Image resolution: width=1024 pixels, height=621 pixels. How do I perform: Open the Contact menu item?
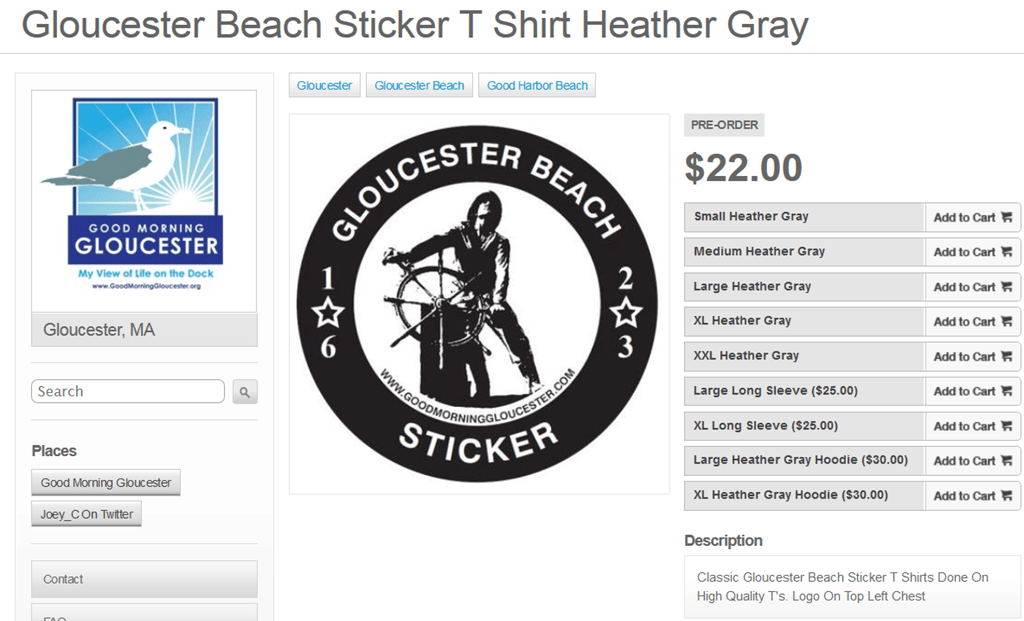pos(144,579)
